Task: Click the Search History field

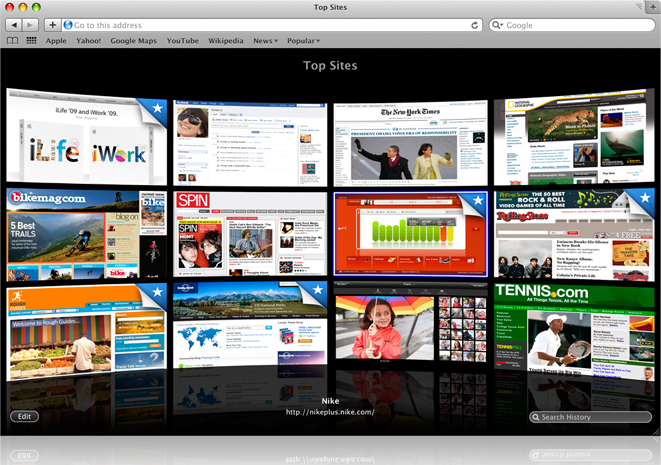Action: (595, 417)
